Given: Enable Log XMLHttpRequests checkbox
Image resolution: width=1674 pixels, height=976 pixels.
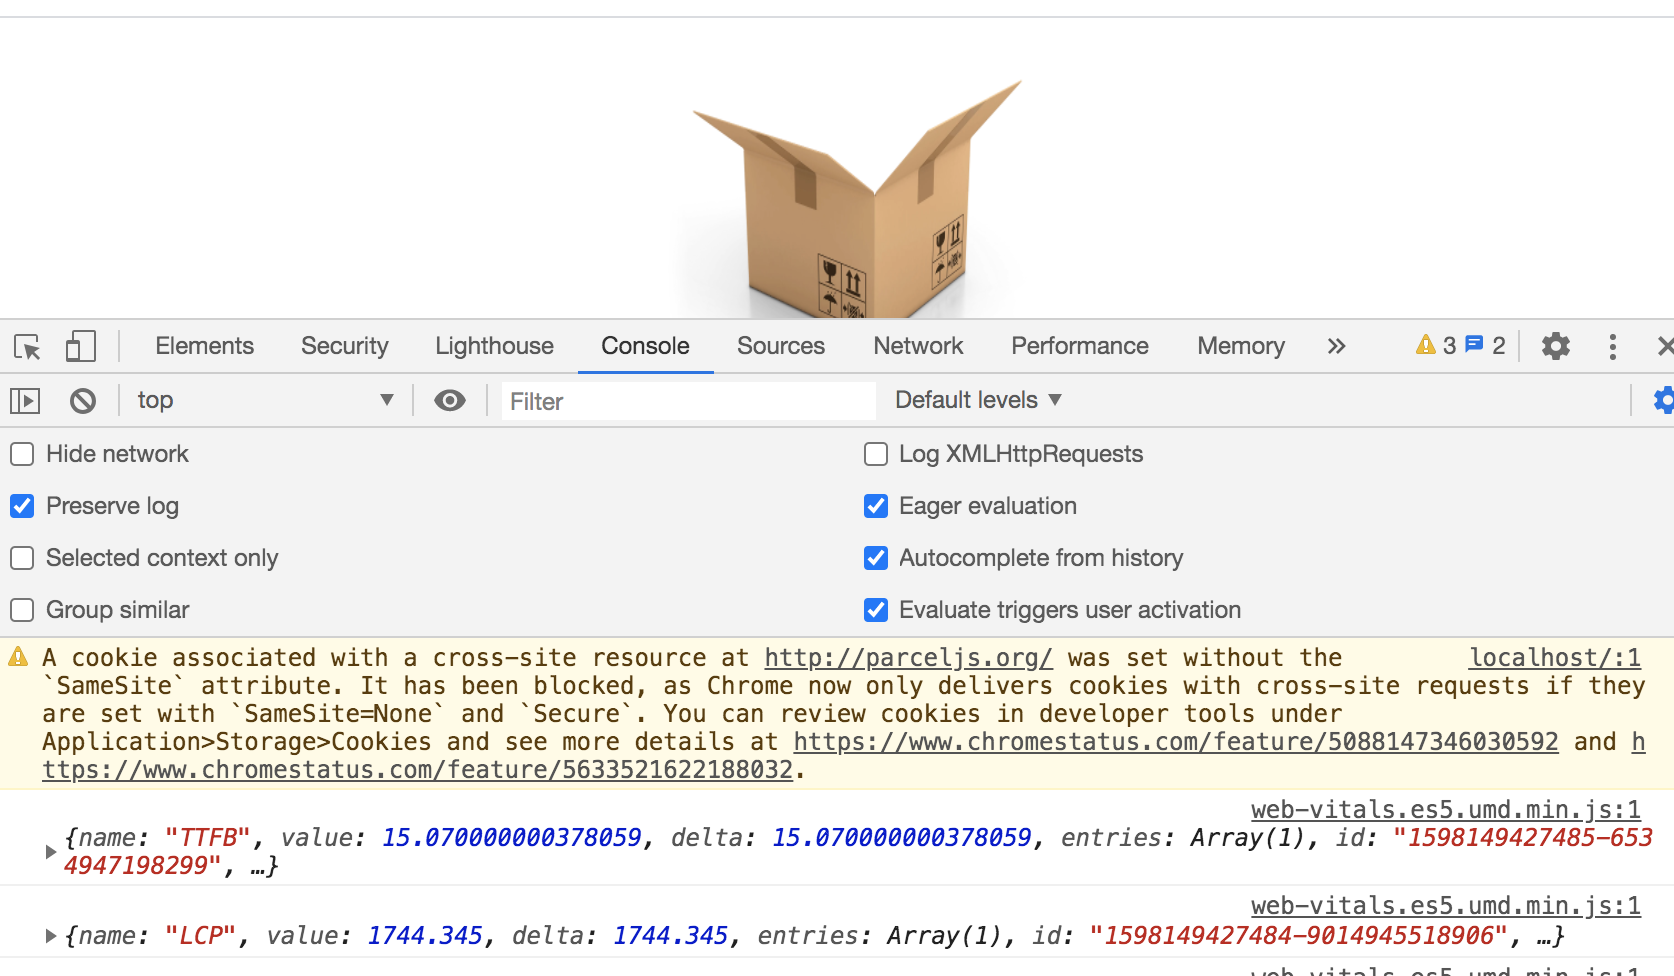Looking at the screenshot, I should (x=876, y=454).
